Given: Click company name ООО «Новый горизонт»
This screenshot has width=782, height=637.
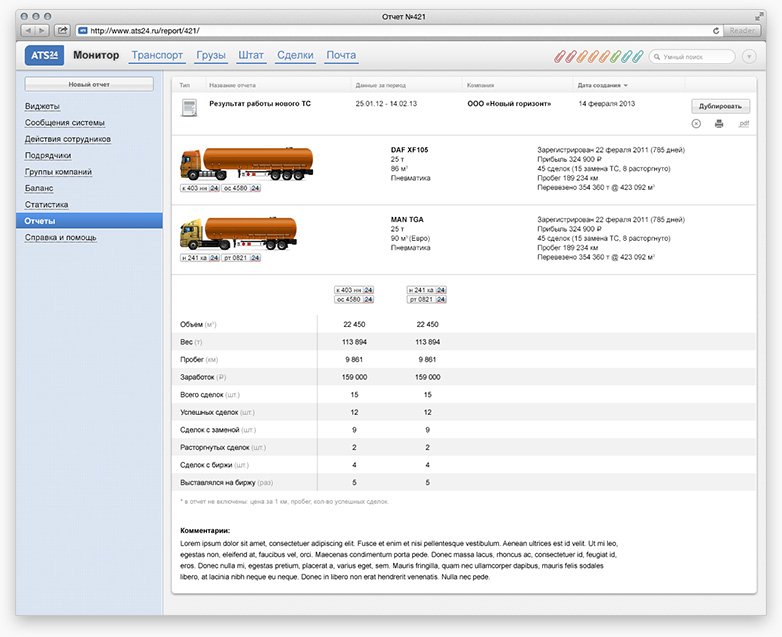Looking at the screenshot, I should pyautogui.click(x=509, y=104).
